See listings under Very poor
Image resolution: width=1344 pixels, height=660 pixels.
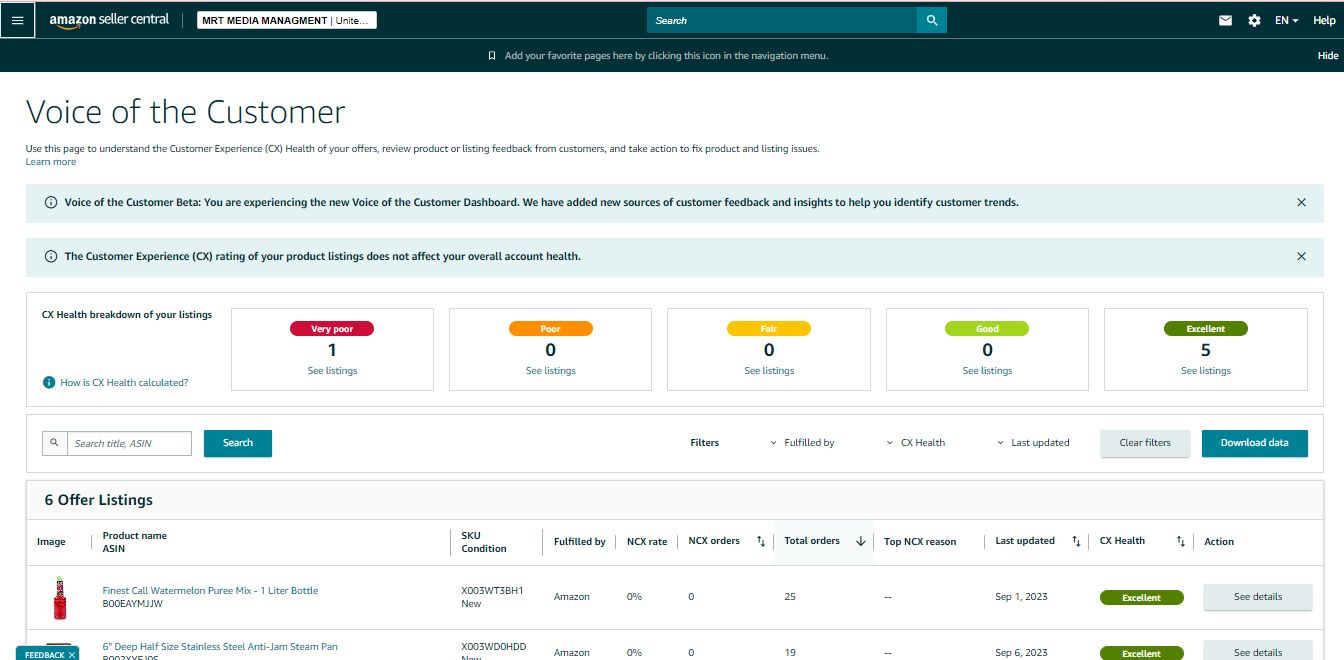(x=332, y=371)
